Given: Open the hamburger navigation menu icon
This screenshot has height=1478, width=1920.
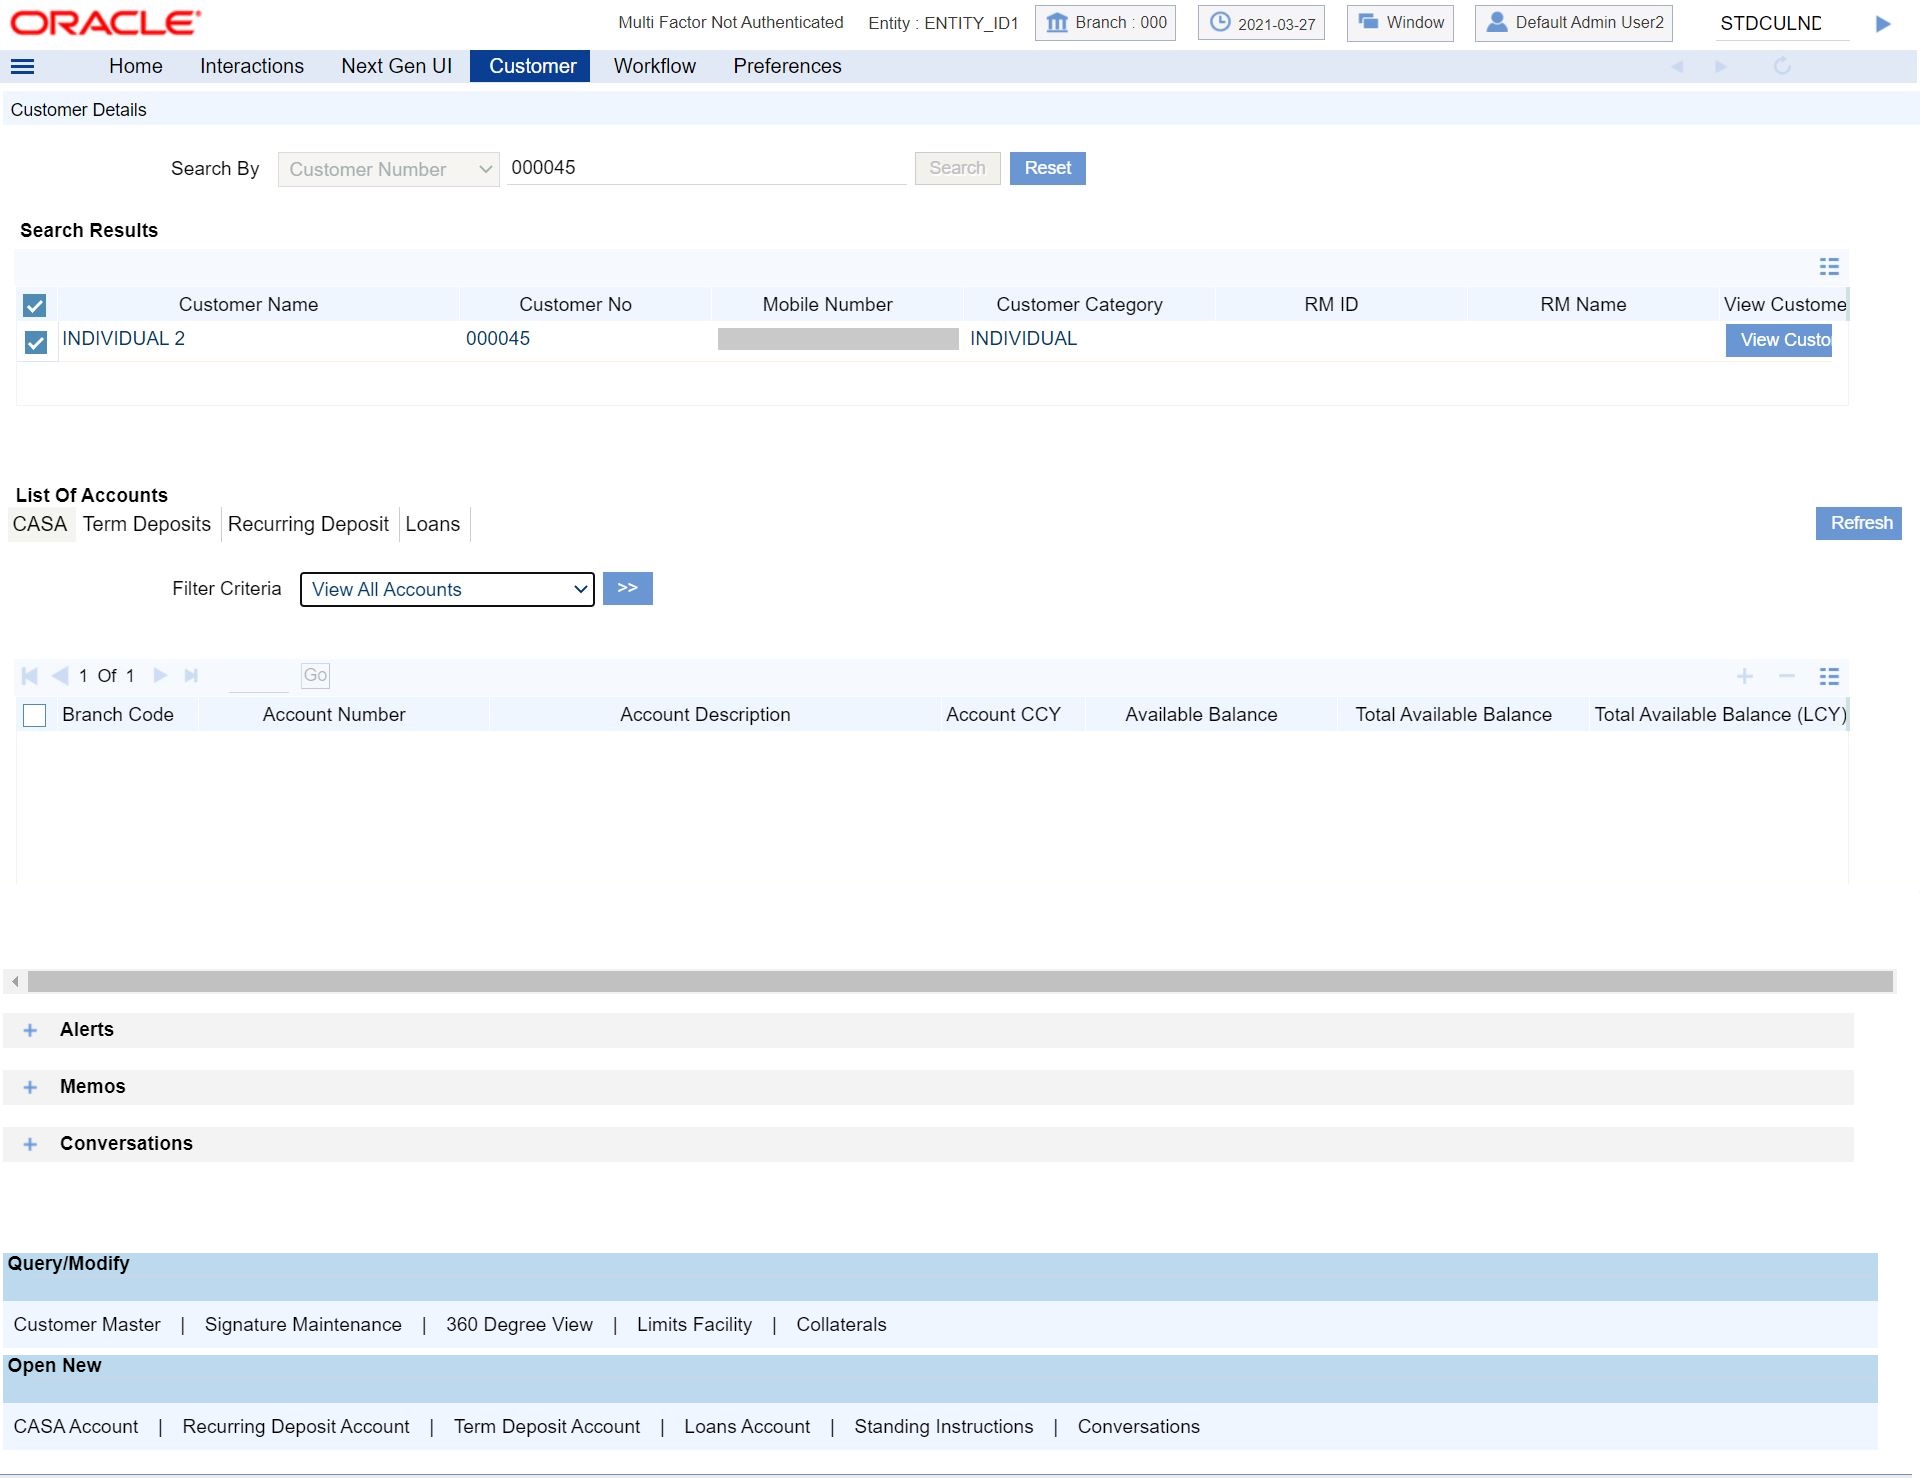Looking at the screenshot, I should point(22,67).
